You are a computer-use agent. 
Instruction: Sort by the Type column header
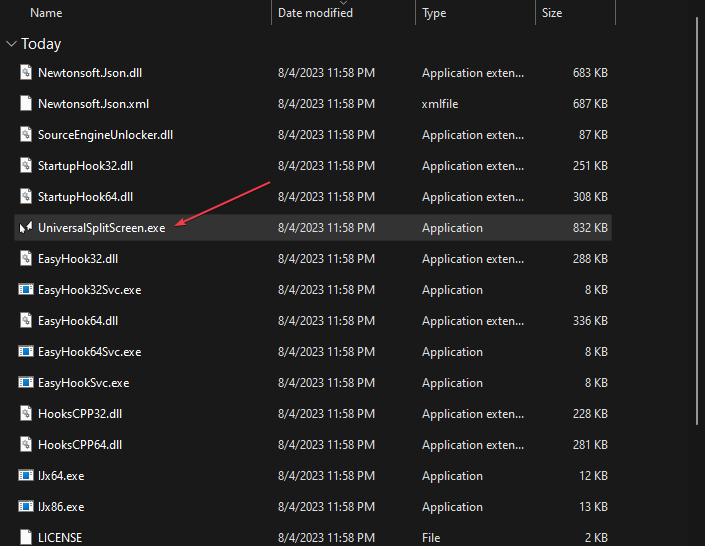tap(434, 13)
